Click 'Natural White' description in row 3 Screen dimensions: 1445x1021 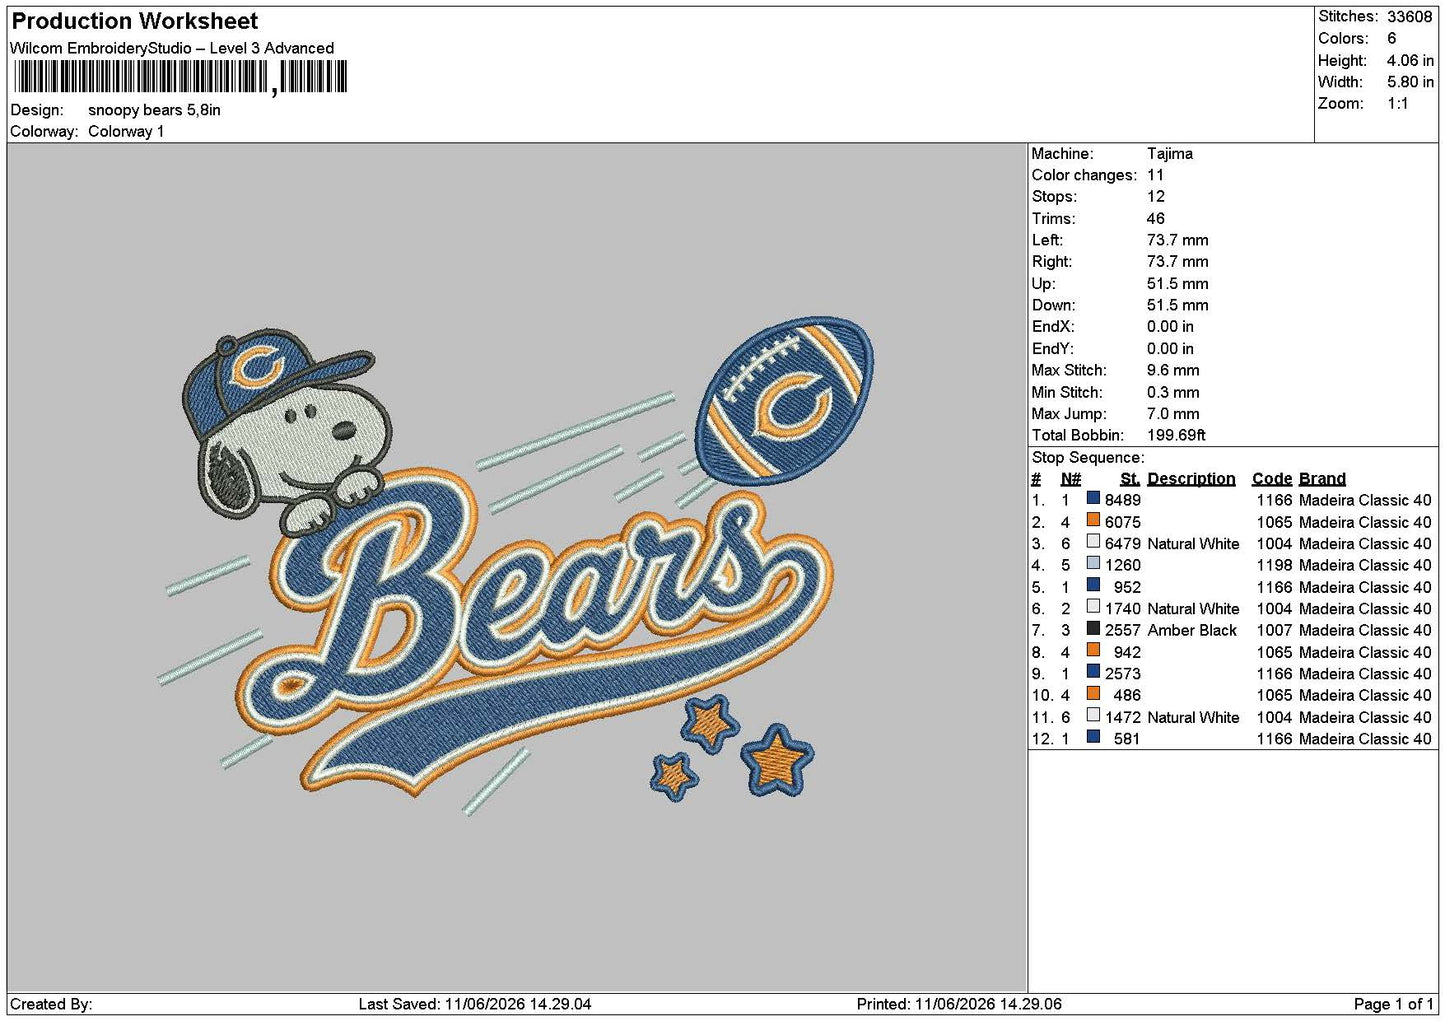pyautogui.click(x=1193, y=544)
